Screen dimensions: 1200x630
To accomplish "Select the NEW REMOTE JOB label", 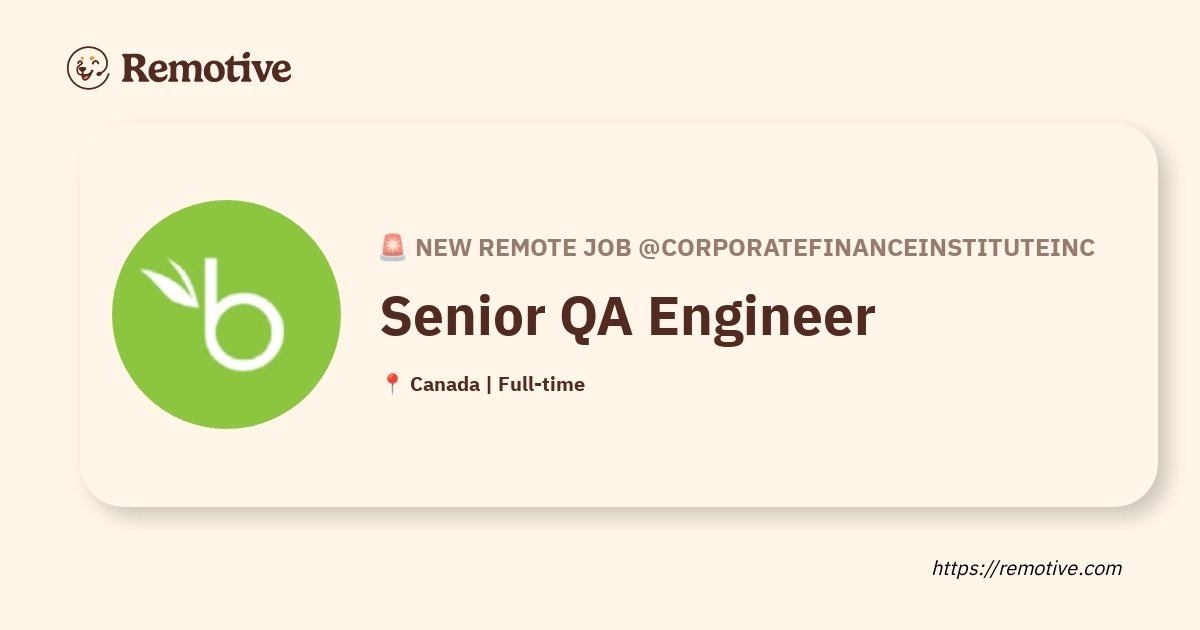I will pyautogui.click(x=523, y=248).
